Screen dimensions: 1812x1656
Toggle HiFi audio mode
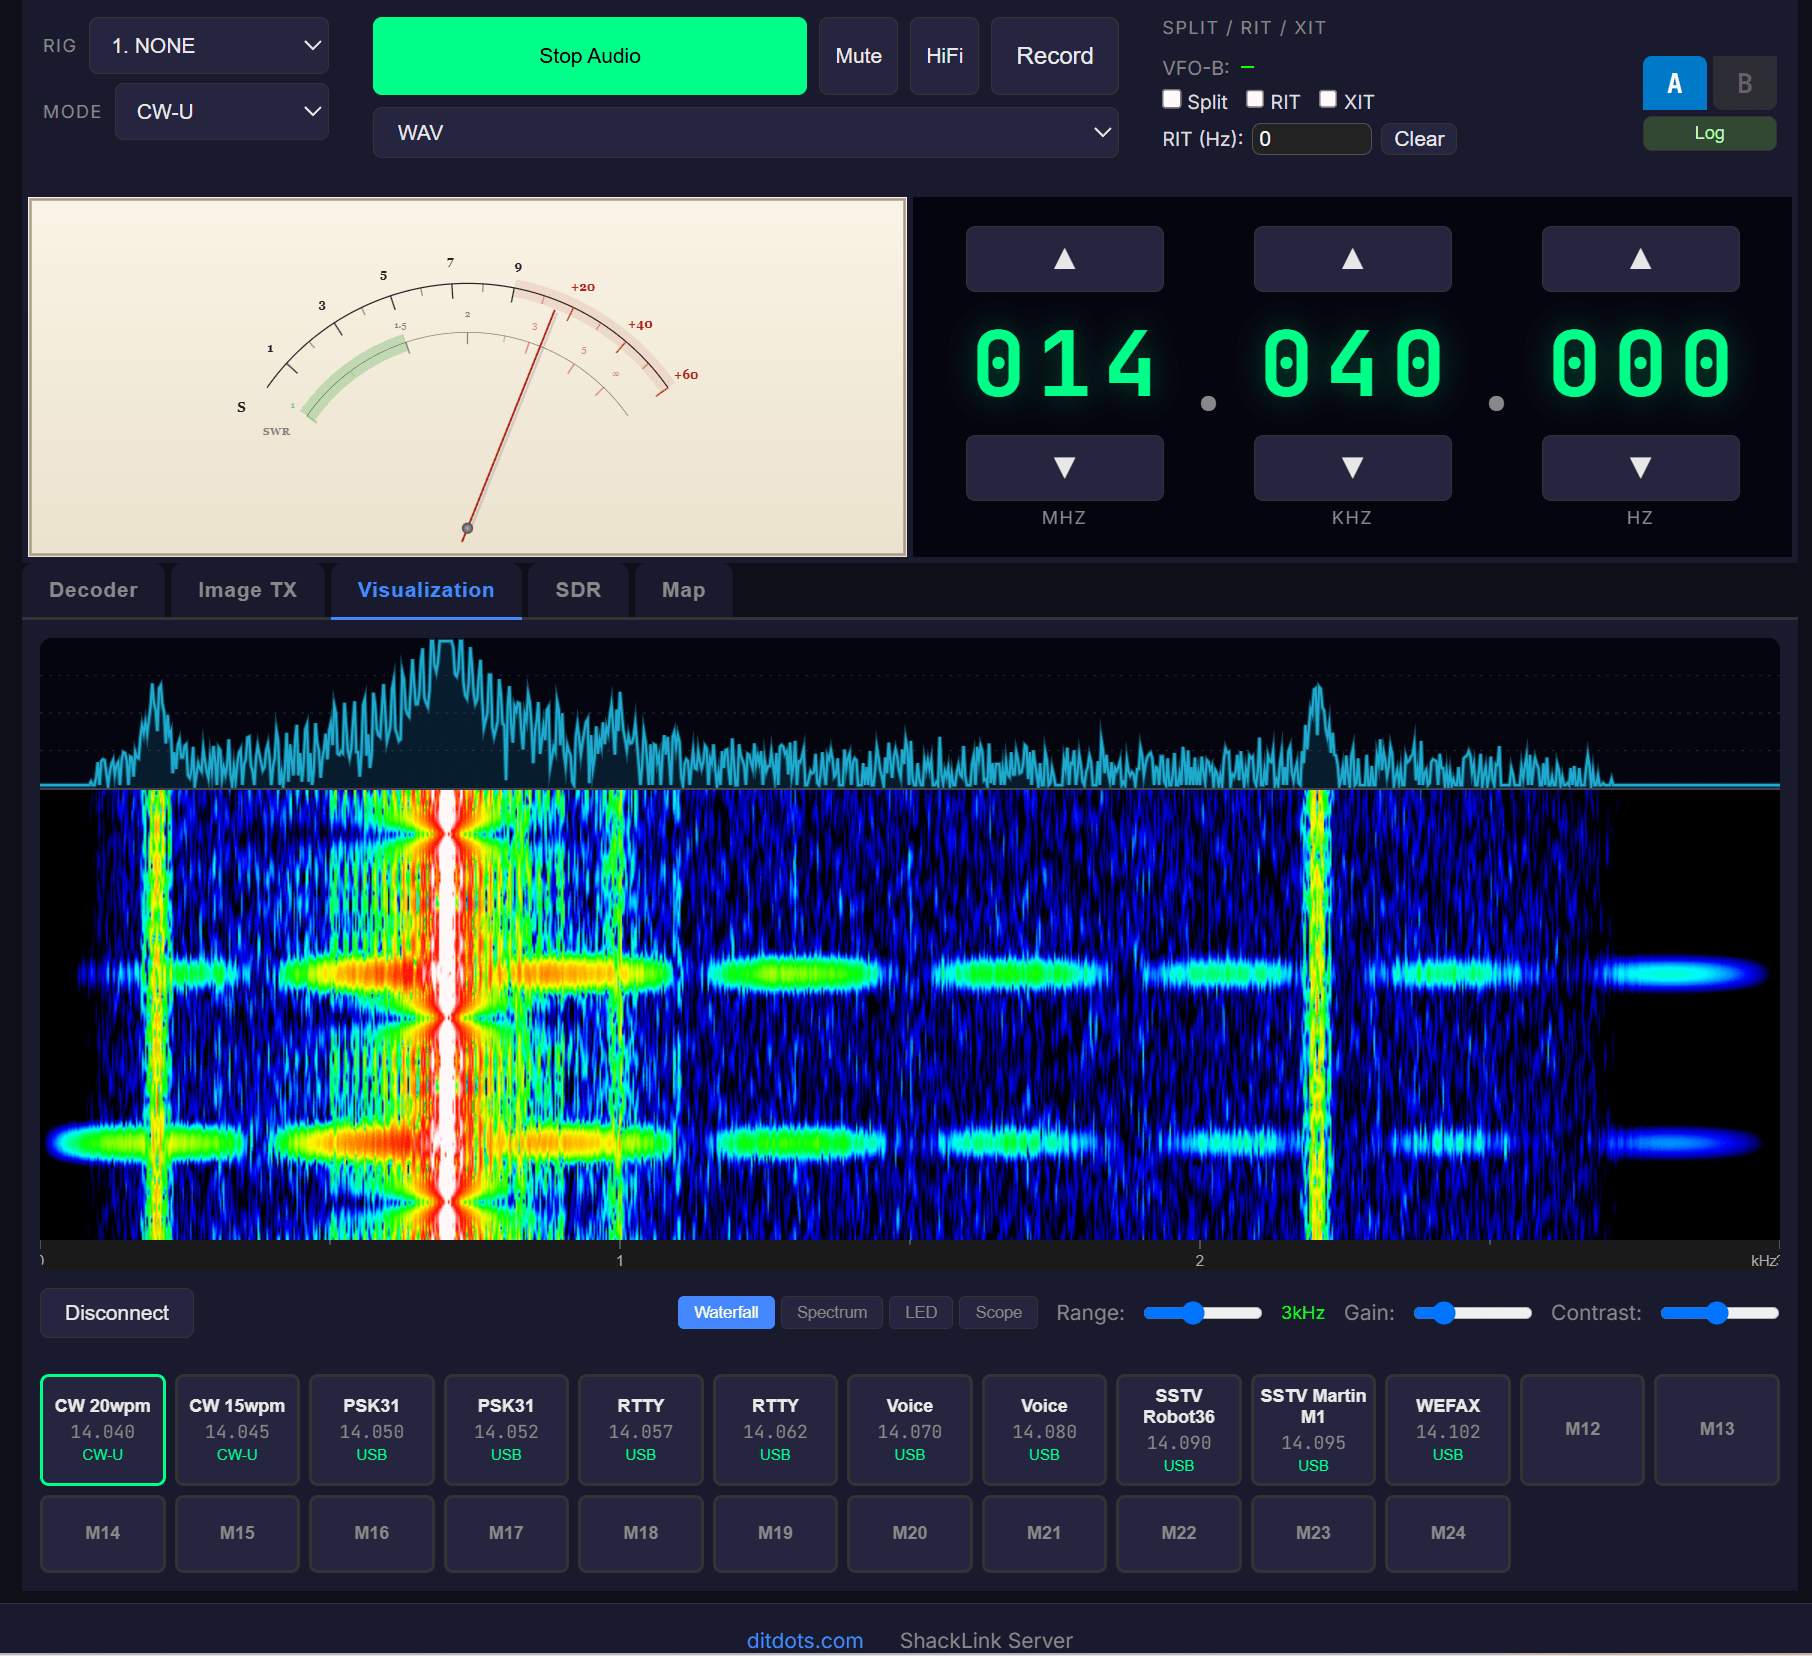[944, 56]
